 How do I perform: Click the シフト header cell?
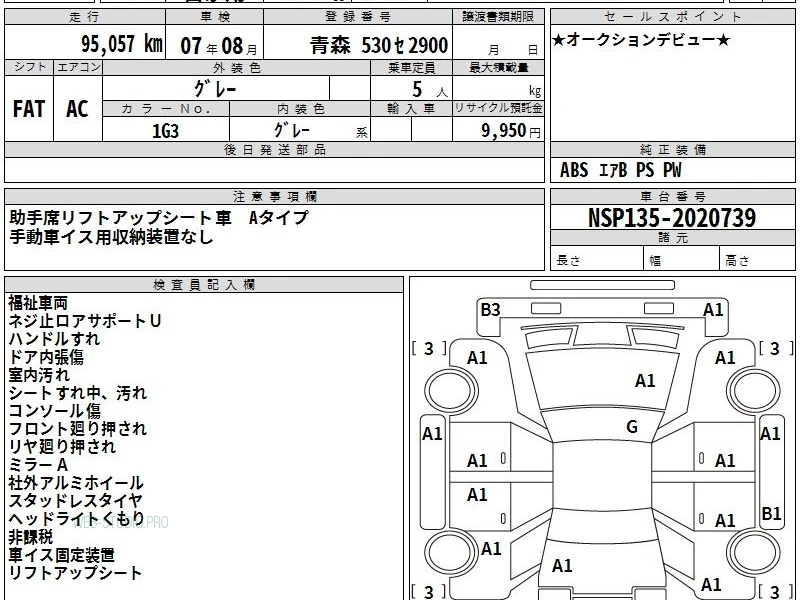tap(29, 67)
